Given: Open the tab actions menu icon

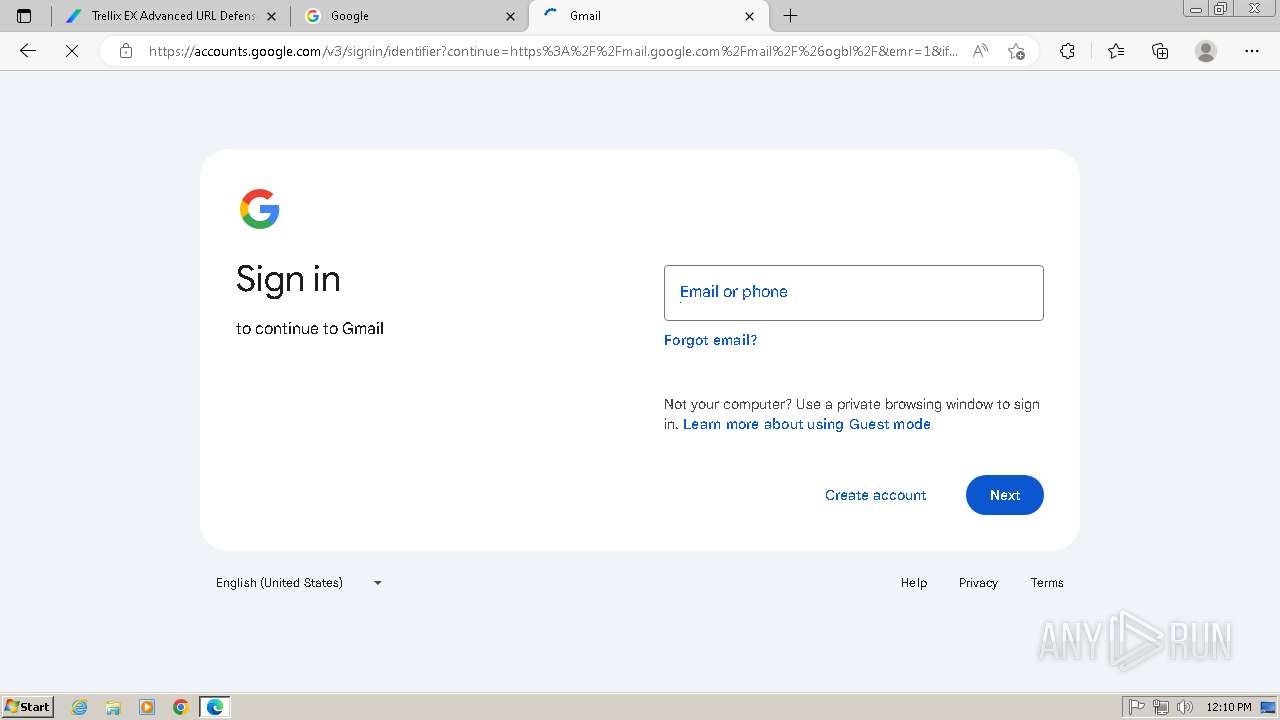Looking at the screenshot, I should (24, 16).
